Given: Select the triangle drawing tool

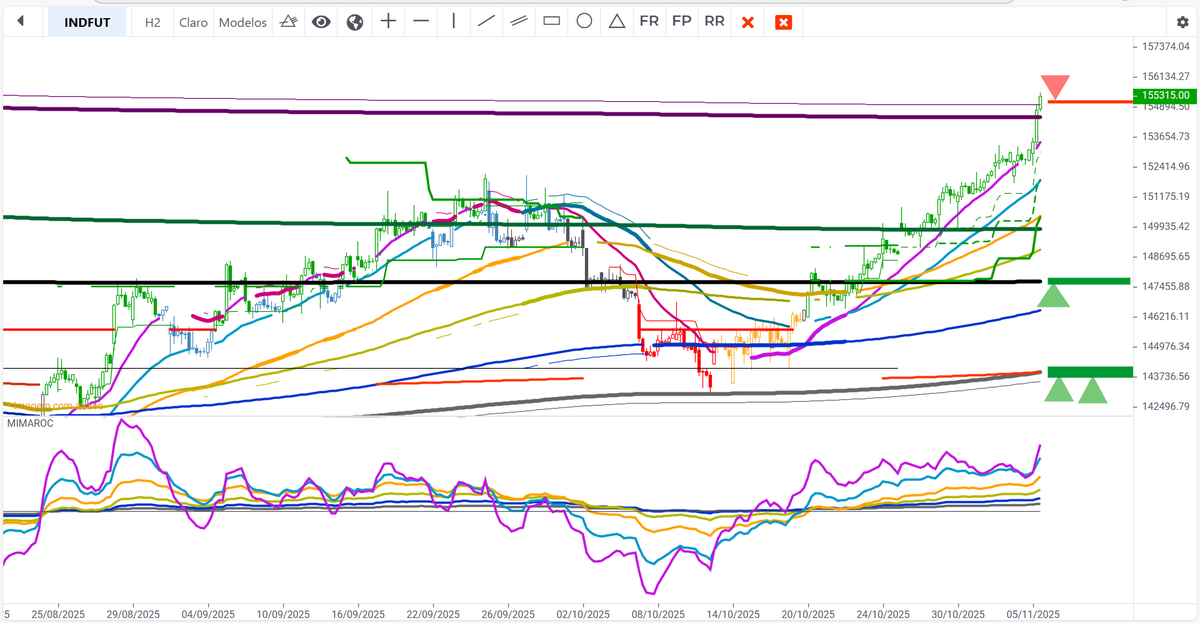Looking at the screenshot, I should pyautogui.click(x=617, y=21).
